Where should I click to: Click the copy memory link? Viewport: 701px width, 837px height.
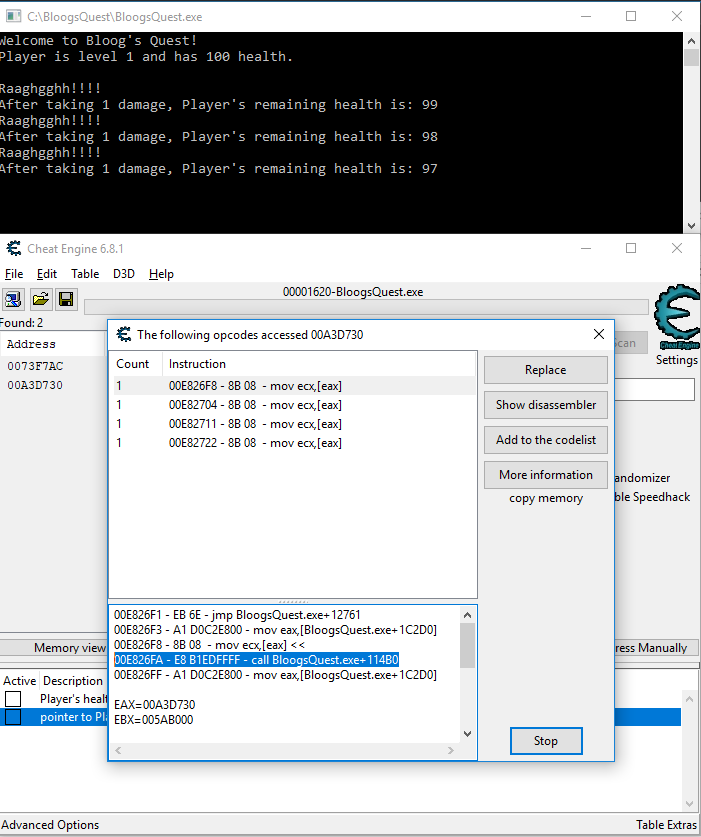pyautogui.click(x=546, y=498)
